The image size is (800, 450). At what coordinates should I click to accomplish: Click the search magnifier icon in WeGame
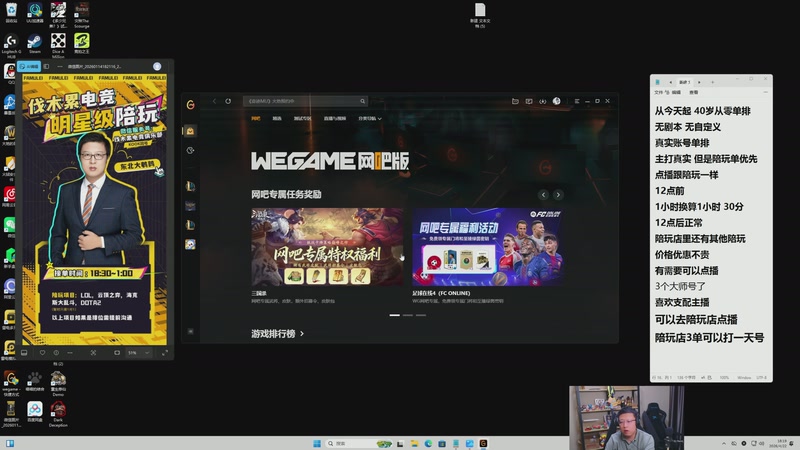(x=362, y=101)
